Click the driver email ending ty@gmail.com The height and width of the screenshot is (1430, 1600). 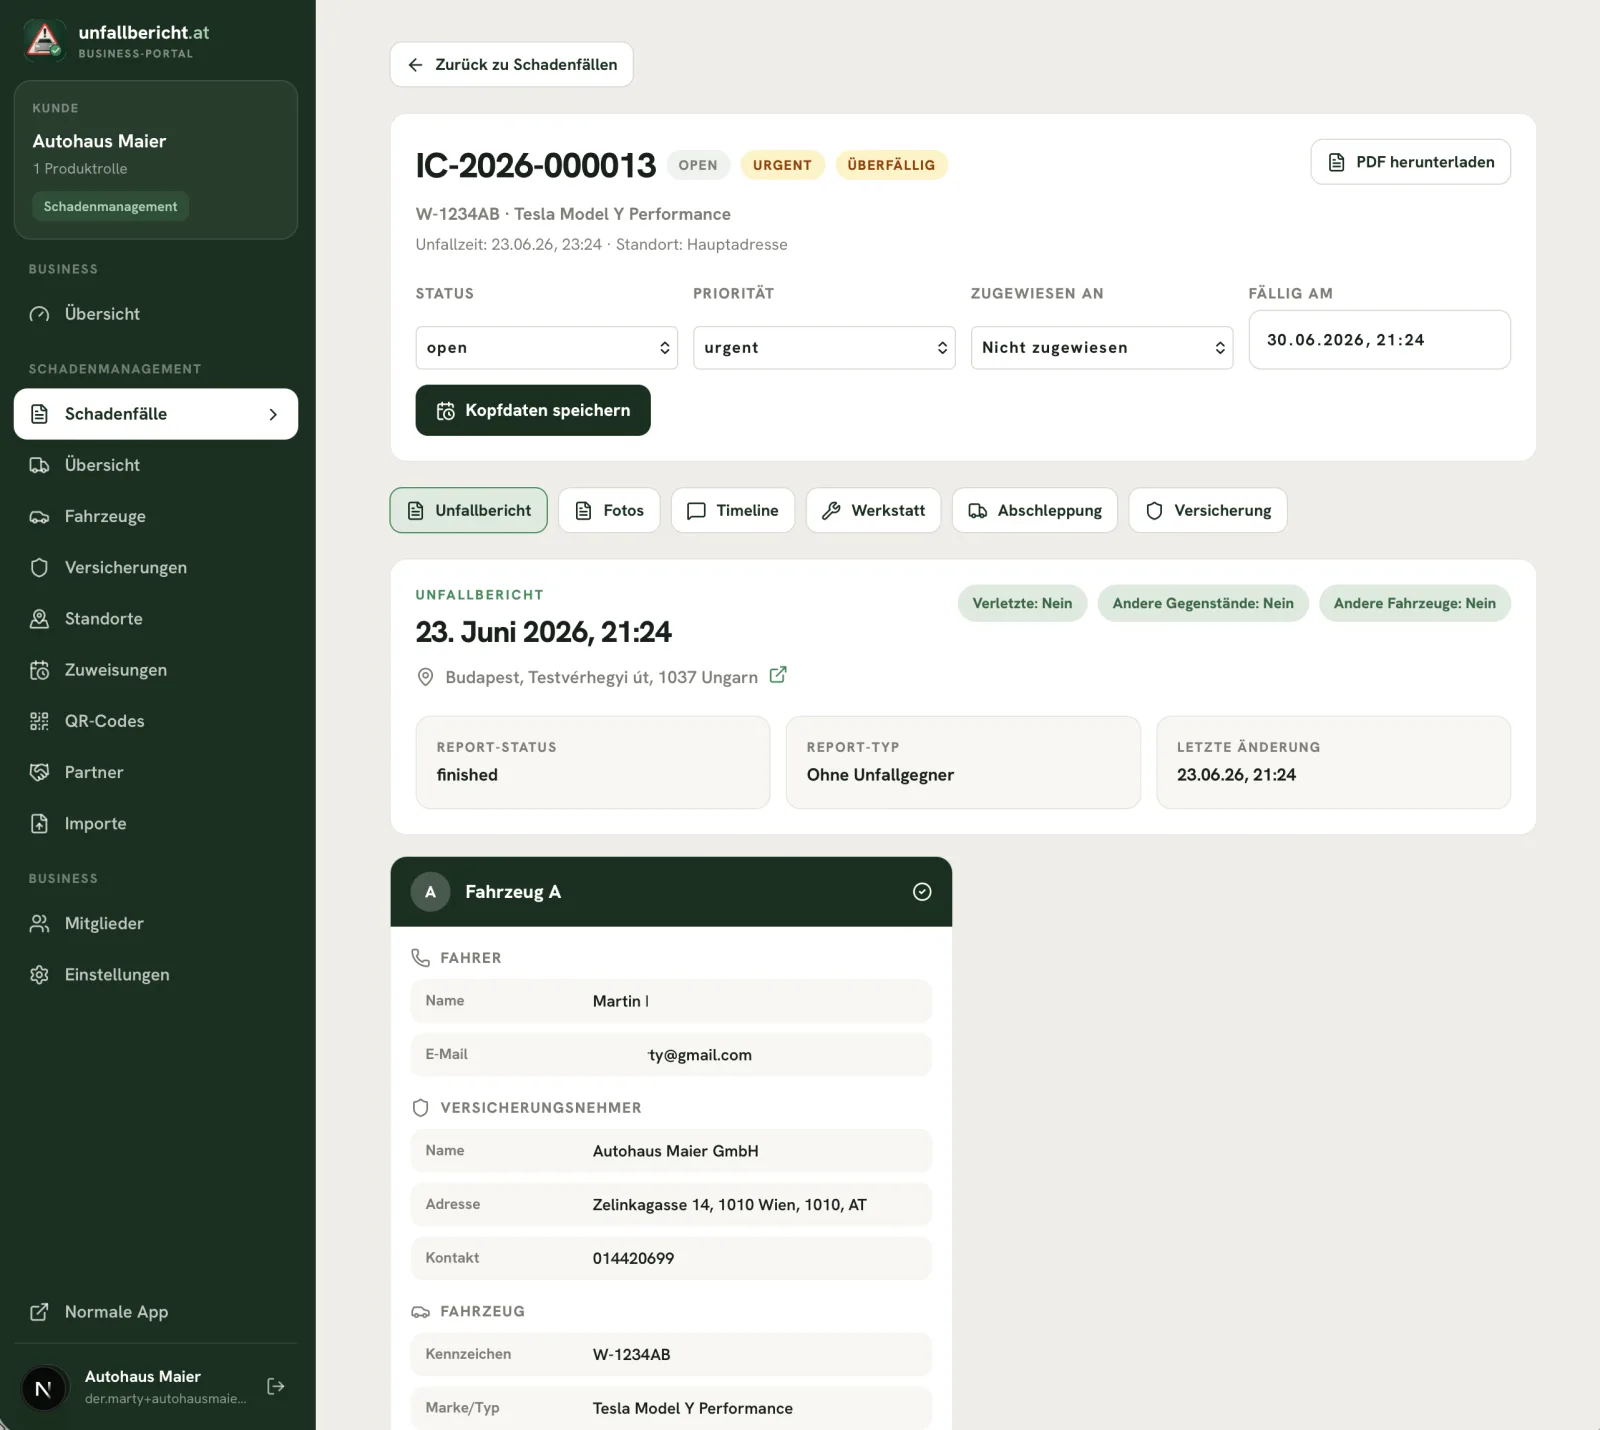[x=700, y=1055]
